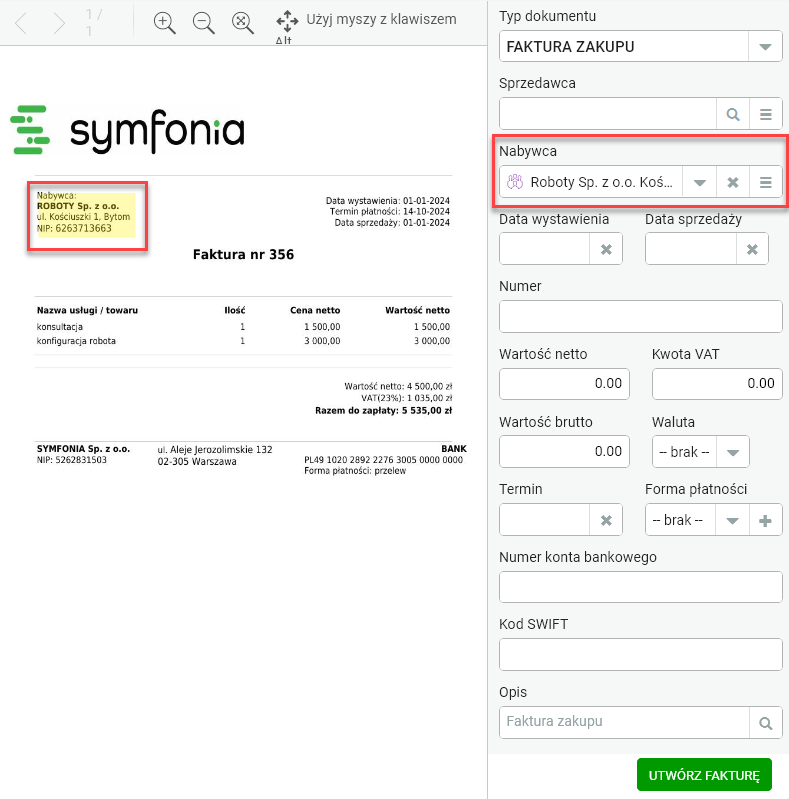The image size is (789, 799).
Task: Clear the Termin field
Action: (x=606, y=520)
